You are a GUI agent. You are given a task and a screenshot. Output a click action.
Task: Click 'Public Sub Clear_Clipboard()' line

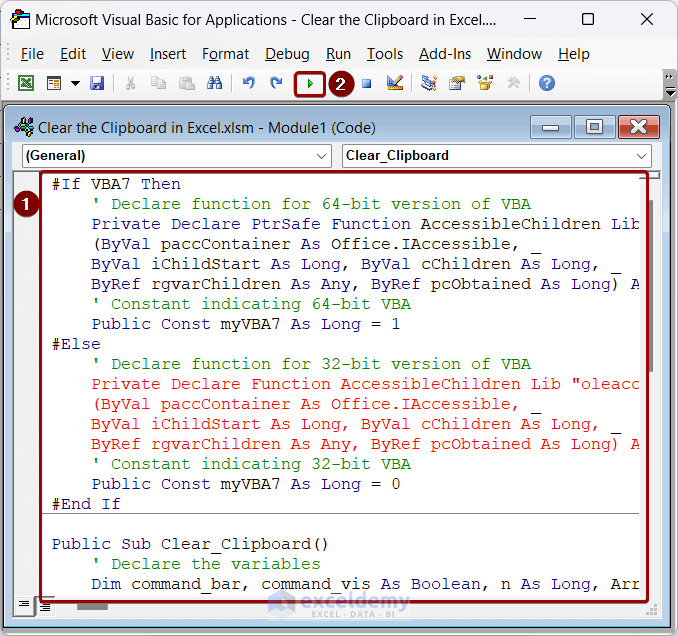[190, 544]
